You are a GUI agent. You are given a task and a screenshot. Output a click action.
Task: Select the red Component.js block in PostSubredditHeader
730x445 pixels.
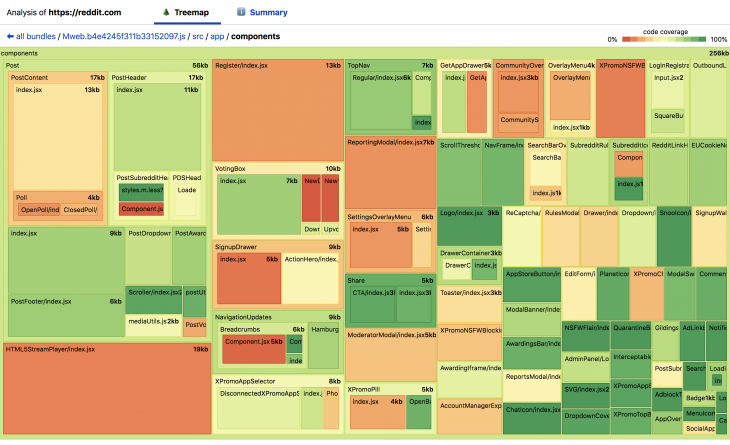pyautogui.click(x=142, y=209)
